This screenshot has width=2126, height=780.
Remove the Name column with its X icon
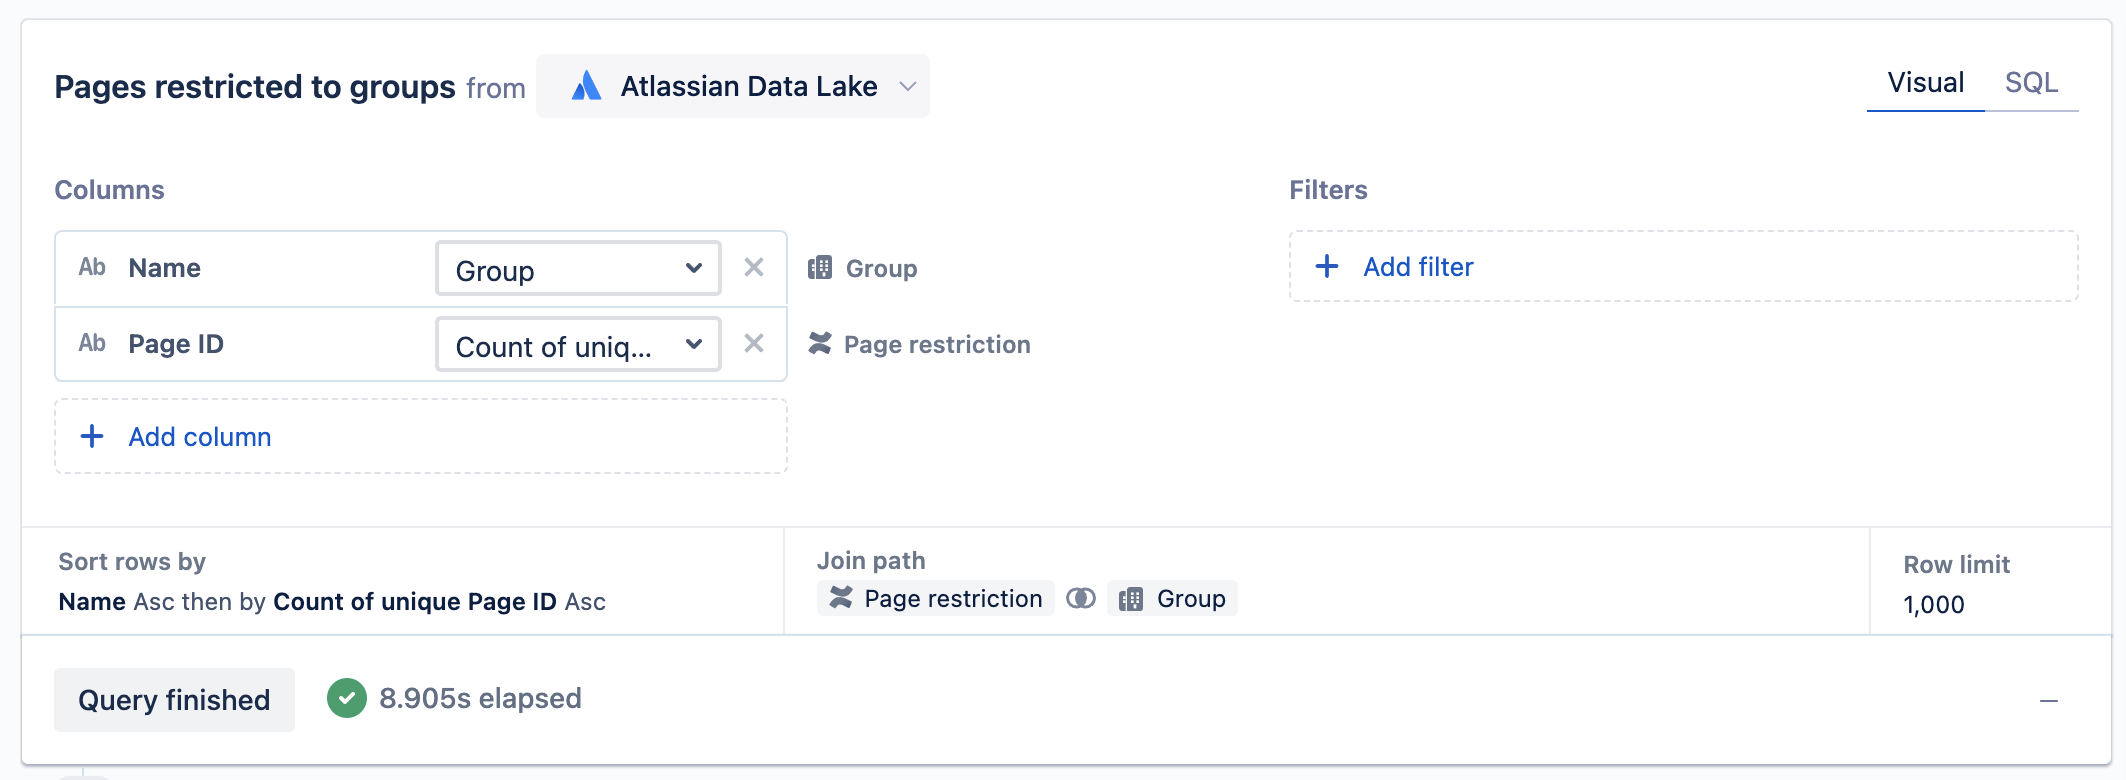[754, 267]
